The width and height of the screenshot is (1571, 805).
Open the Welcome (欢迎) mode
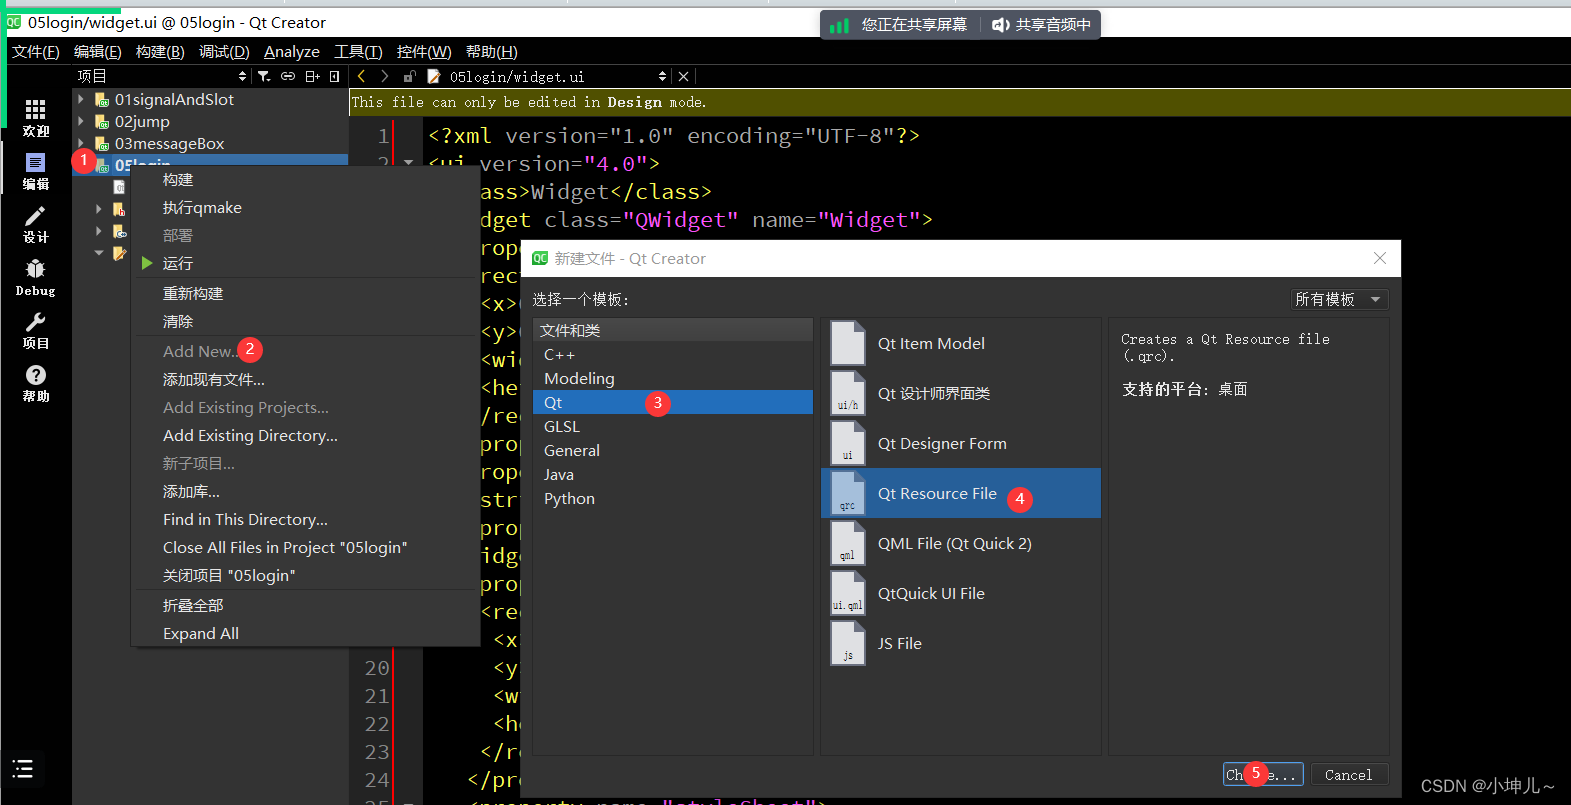(36, 118)
